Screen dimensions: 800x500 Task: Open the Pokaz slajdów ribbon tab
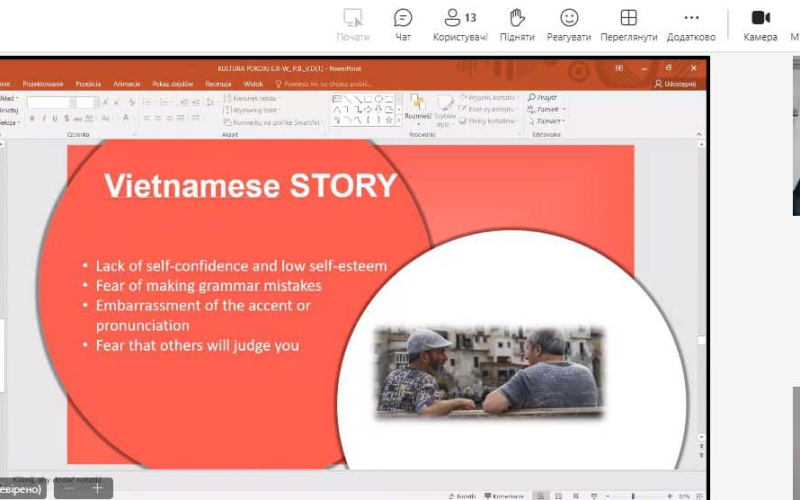[x=172, y=84]
